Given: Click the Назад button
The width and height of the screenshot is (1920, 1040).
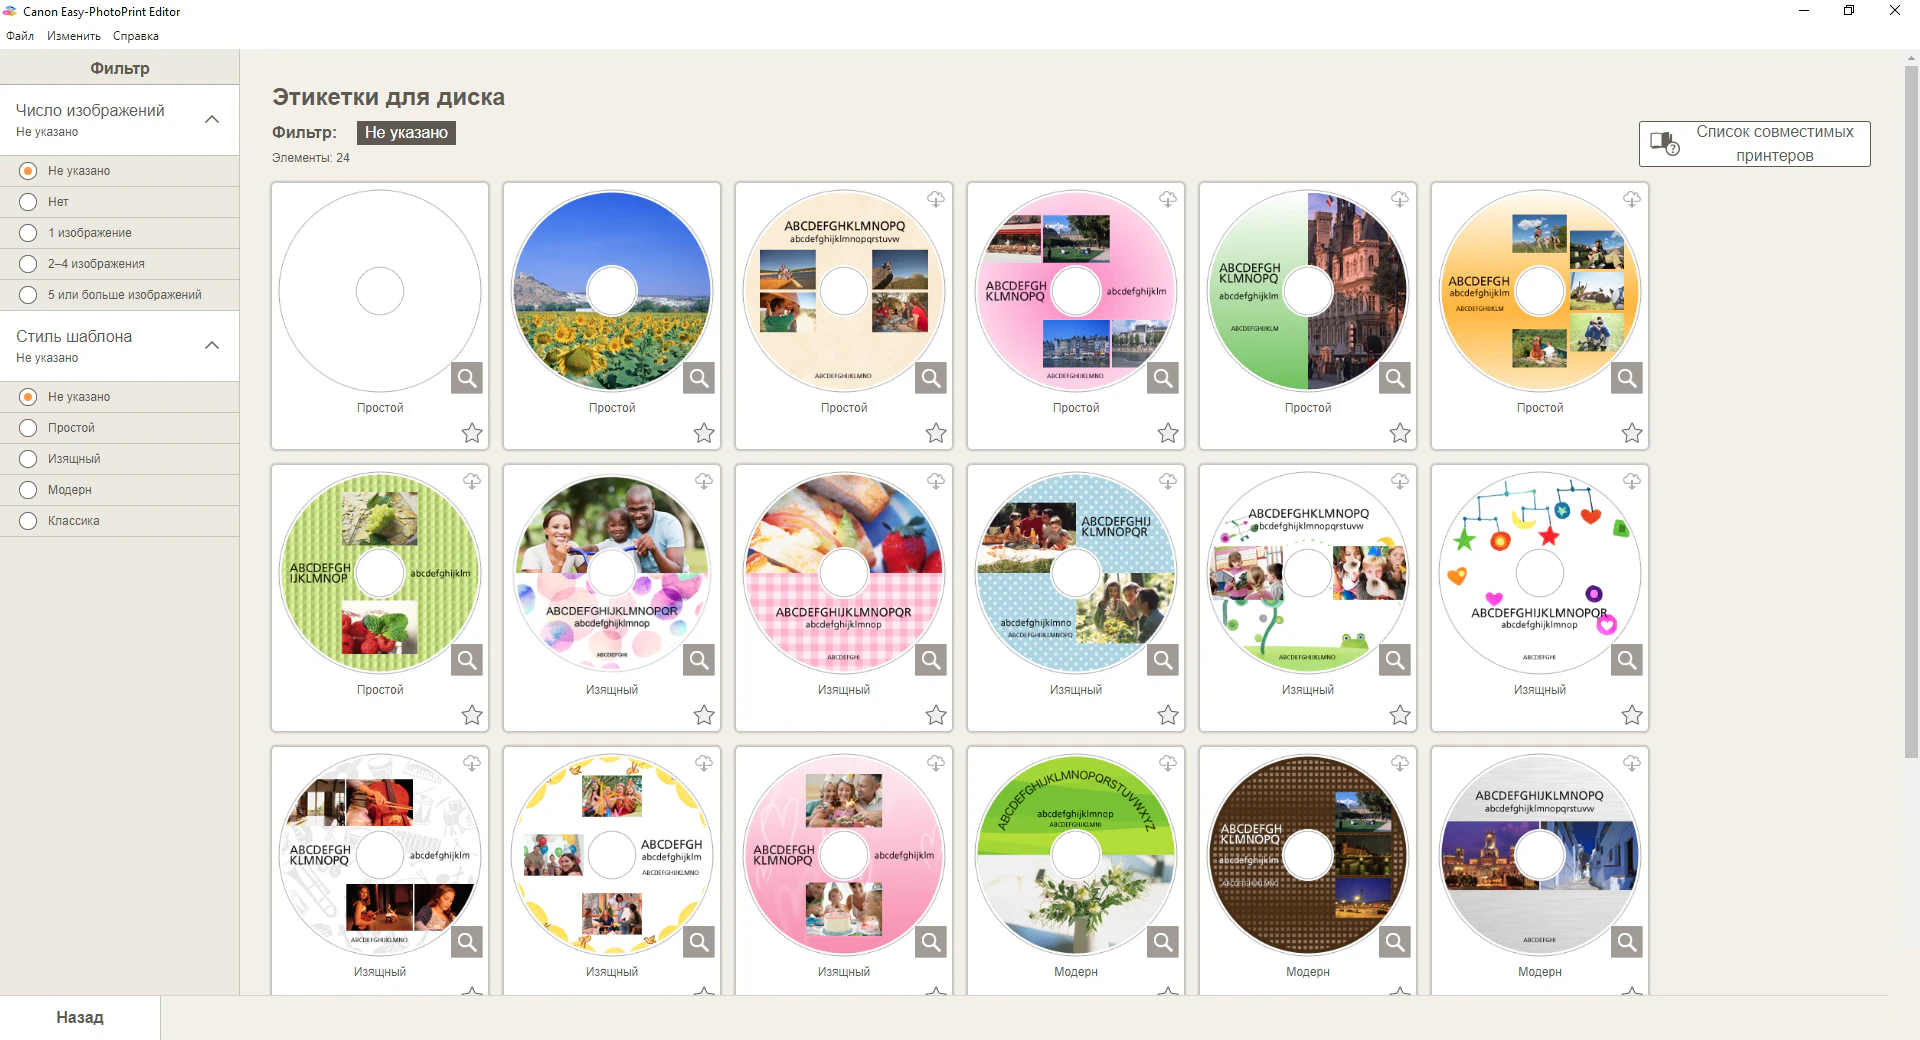Looking at the screenshot, I should click(x=80, y=1017).
